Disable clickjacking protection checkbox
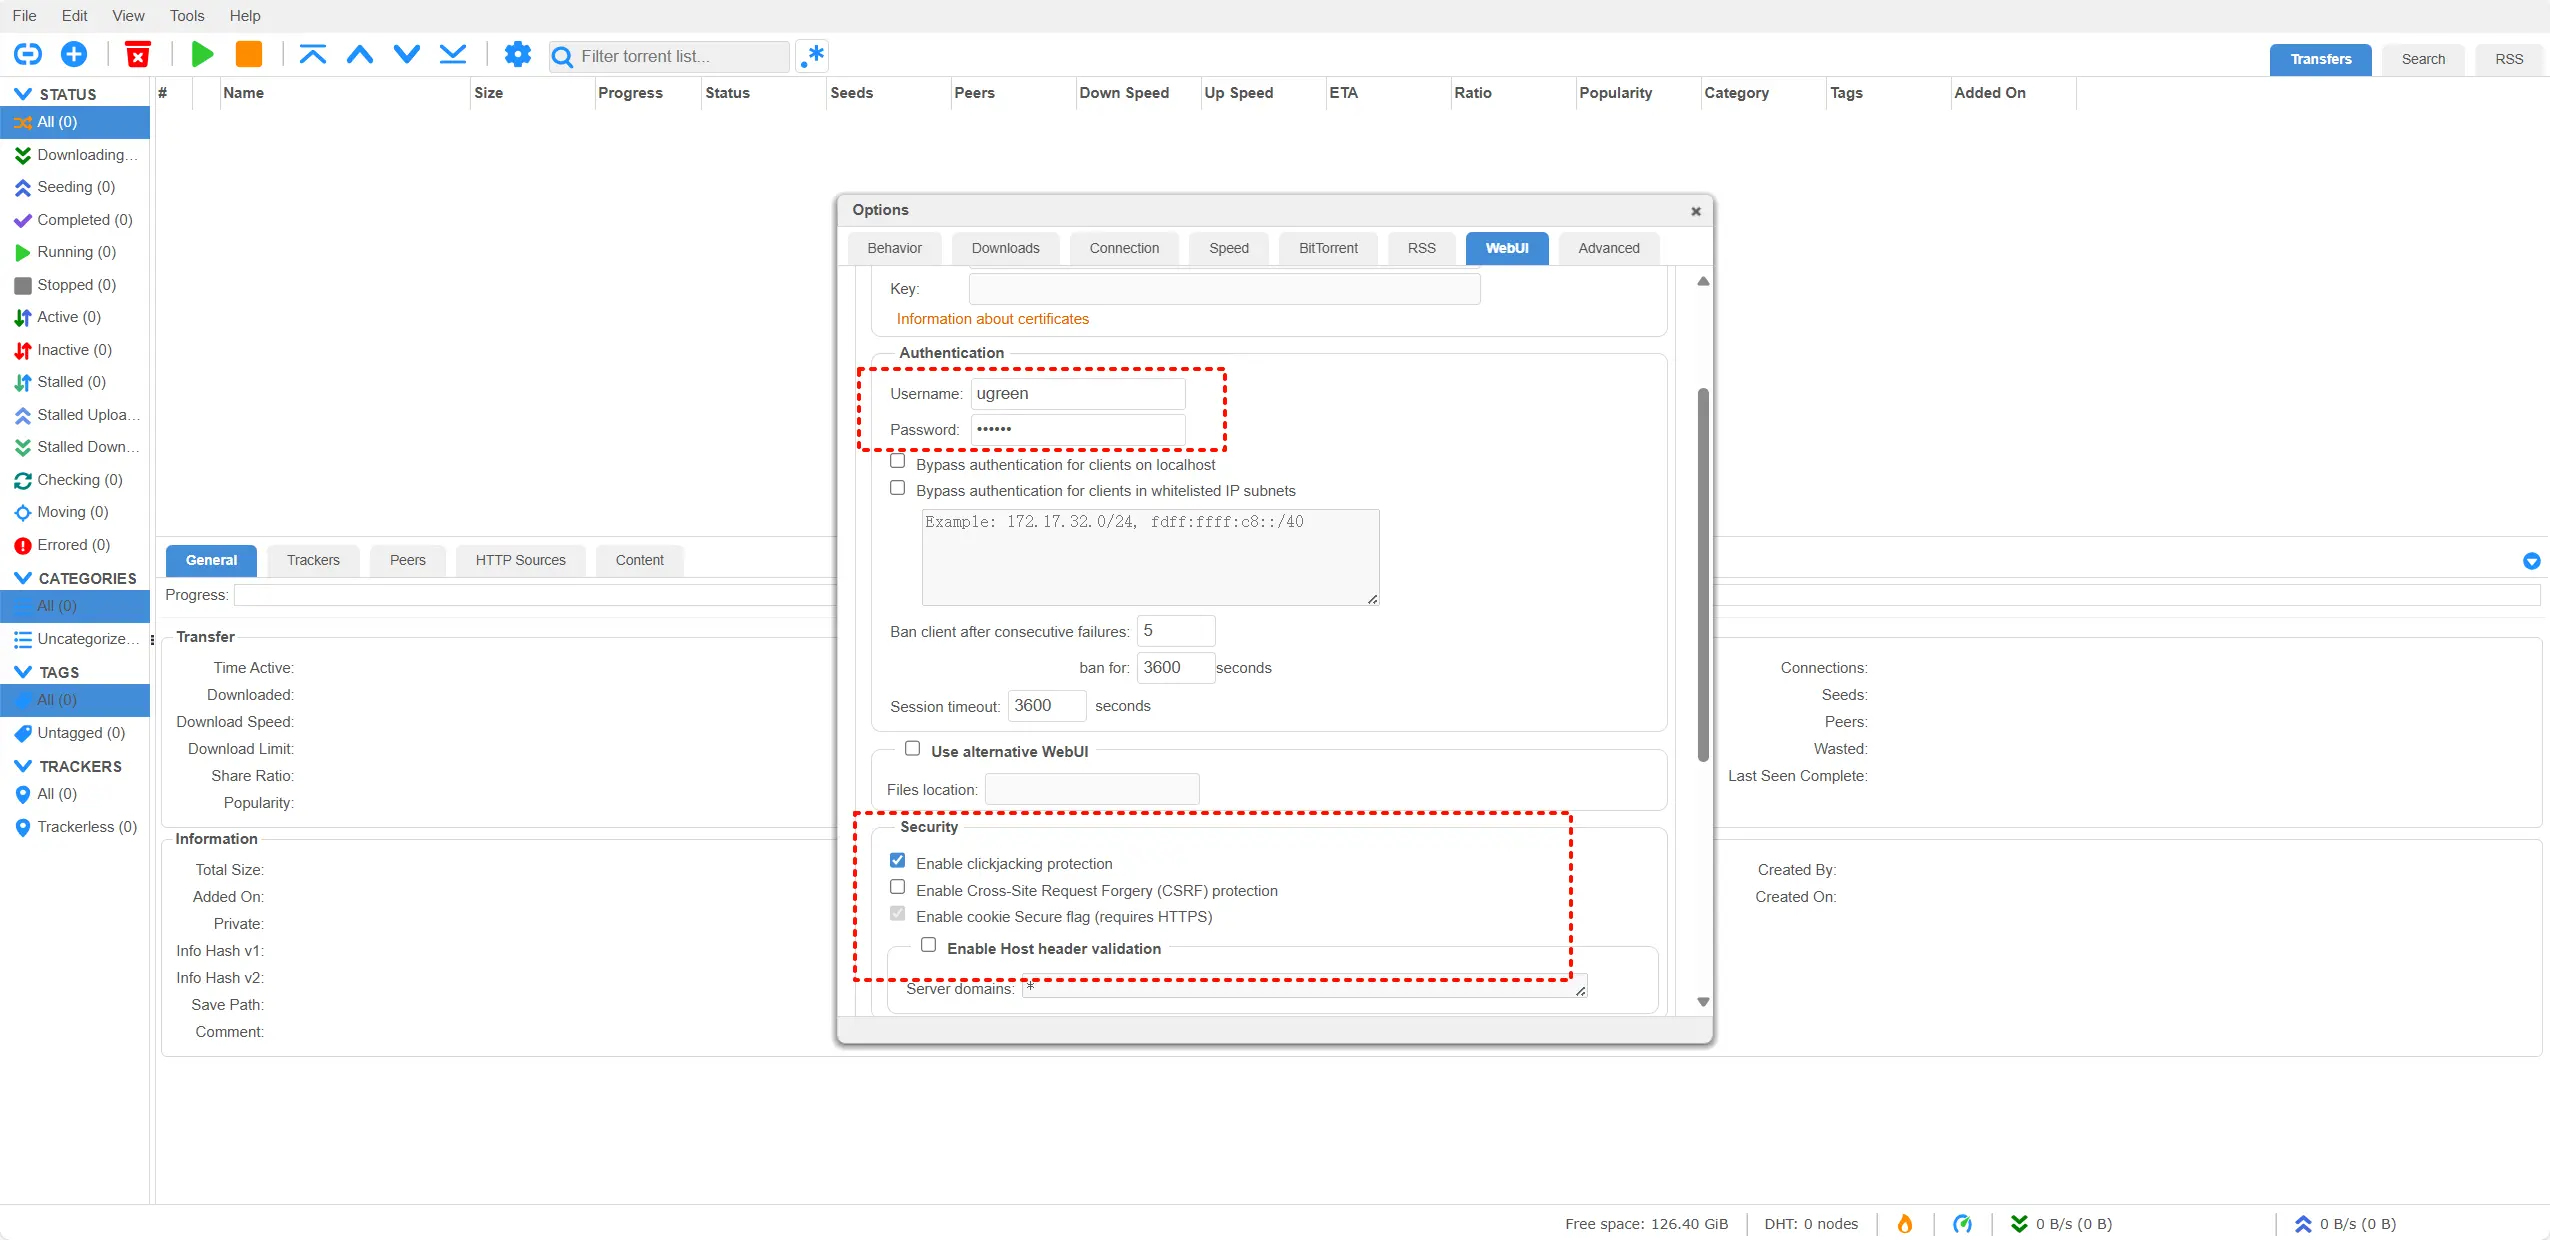Screen dimensions: 2550x1240 [898, 861]
